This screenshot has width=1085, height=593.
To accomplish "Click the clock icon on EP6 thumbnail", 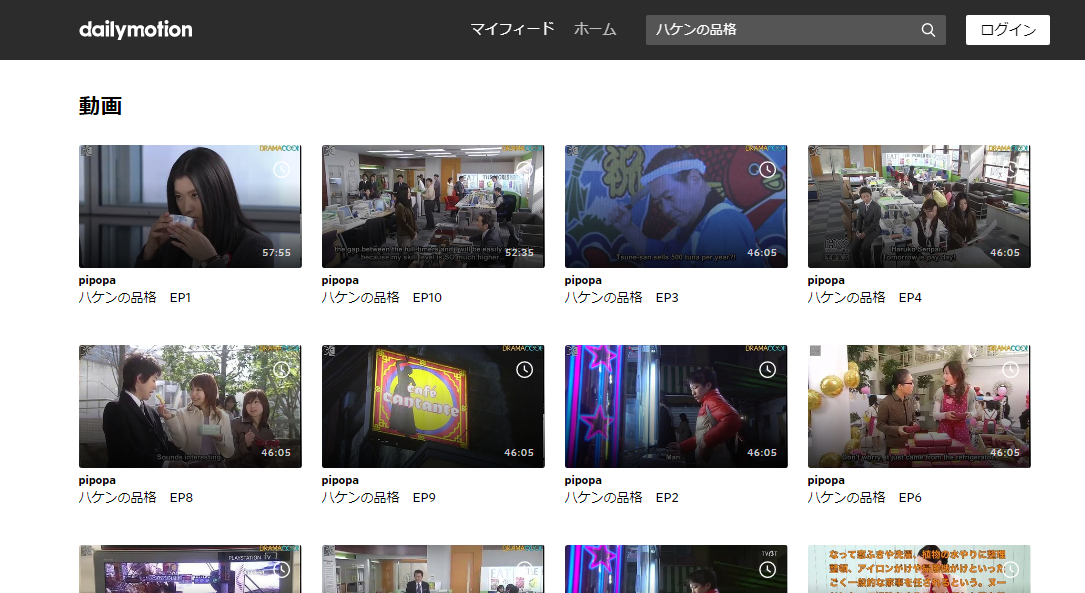I will [1010, 370].
